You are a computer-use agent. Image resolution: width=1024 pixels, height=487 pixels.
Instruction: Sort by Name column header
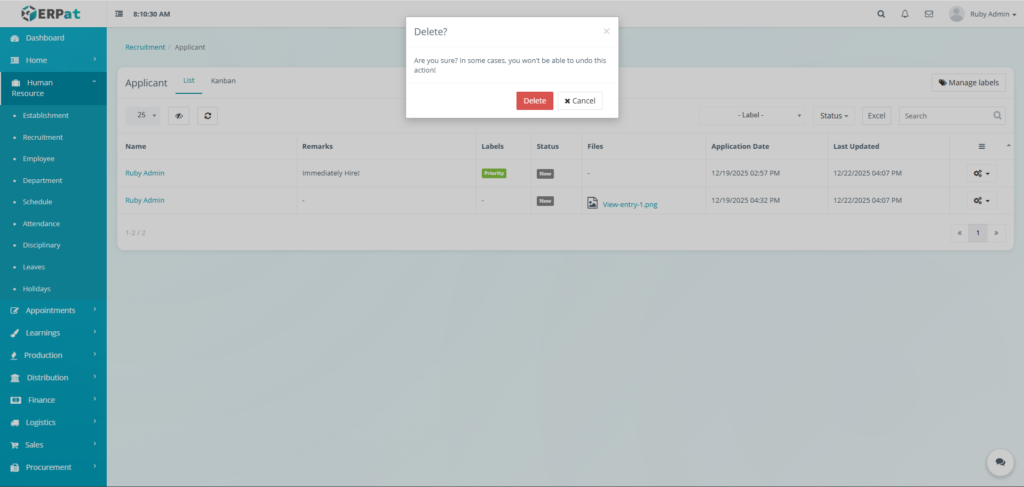207,146
